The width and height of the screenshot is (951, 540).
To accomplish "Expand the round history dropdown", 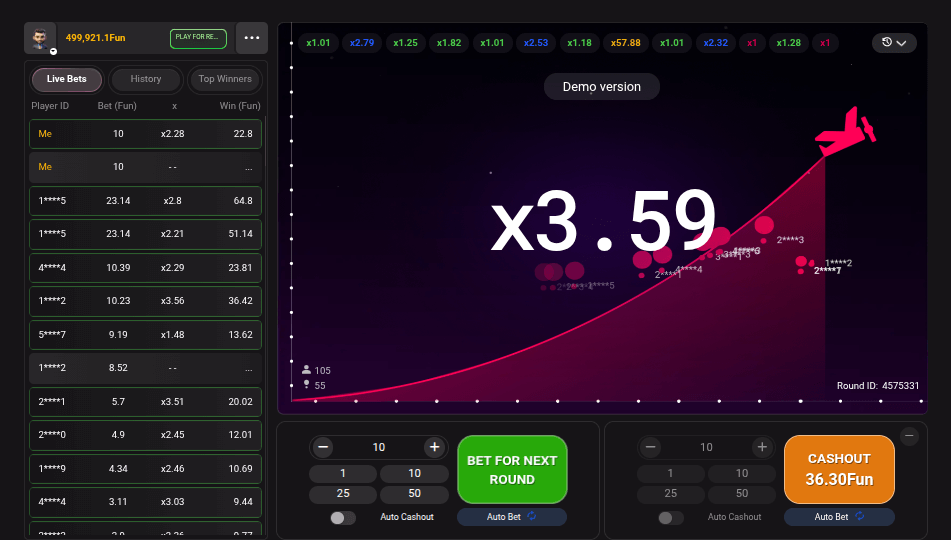I will point(894,43).
